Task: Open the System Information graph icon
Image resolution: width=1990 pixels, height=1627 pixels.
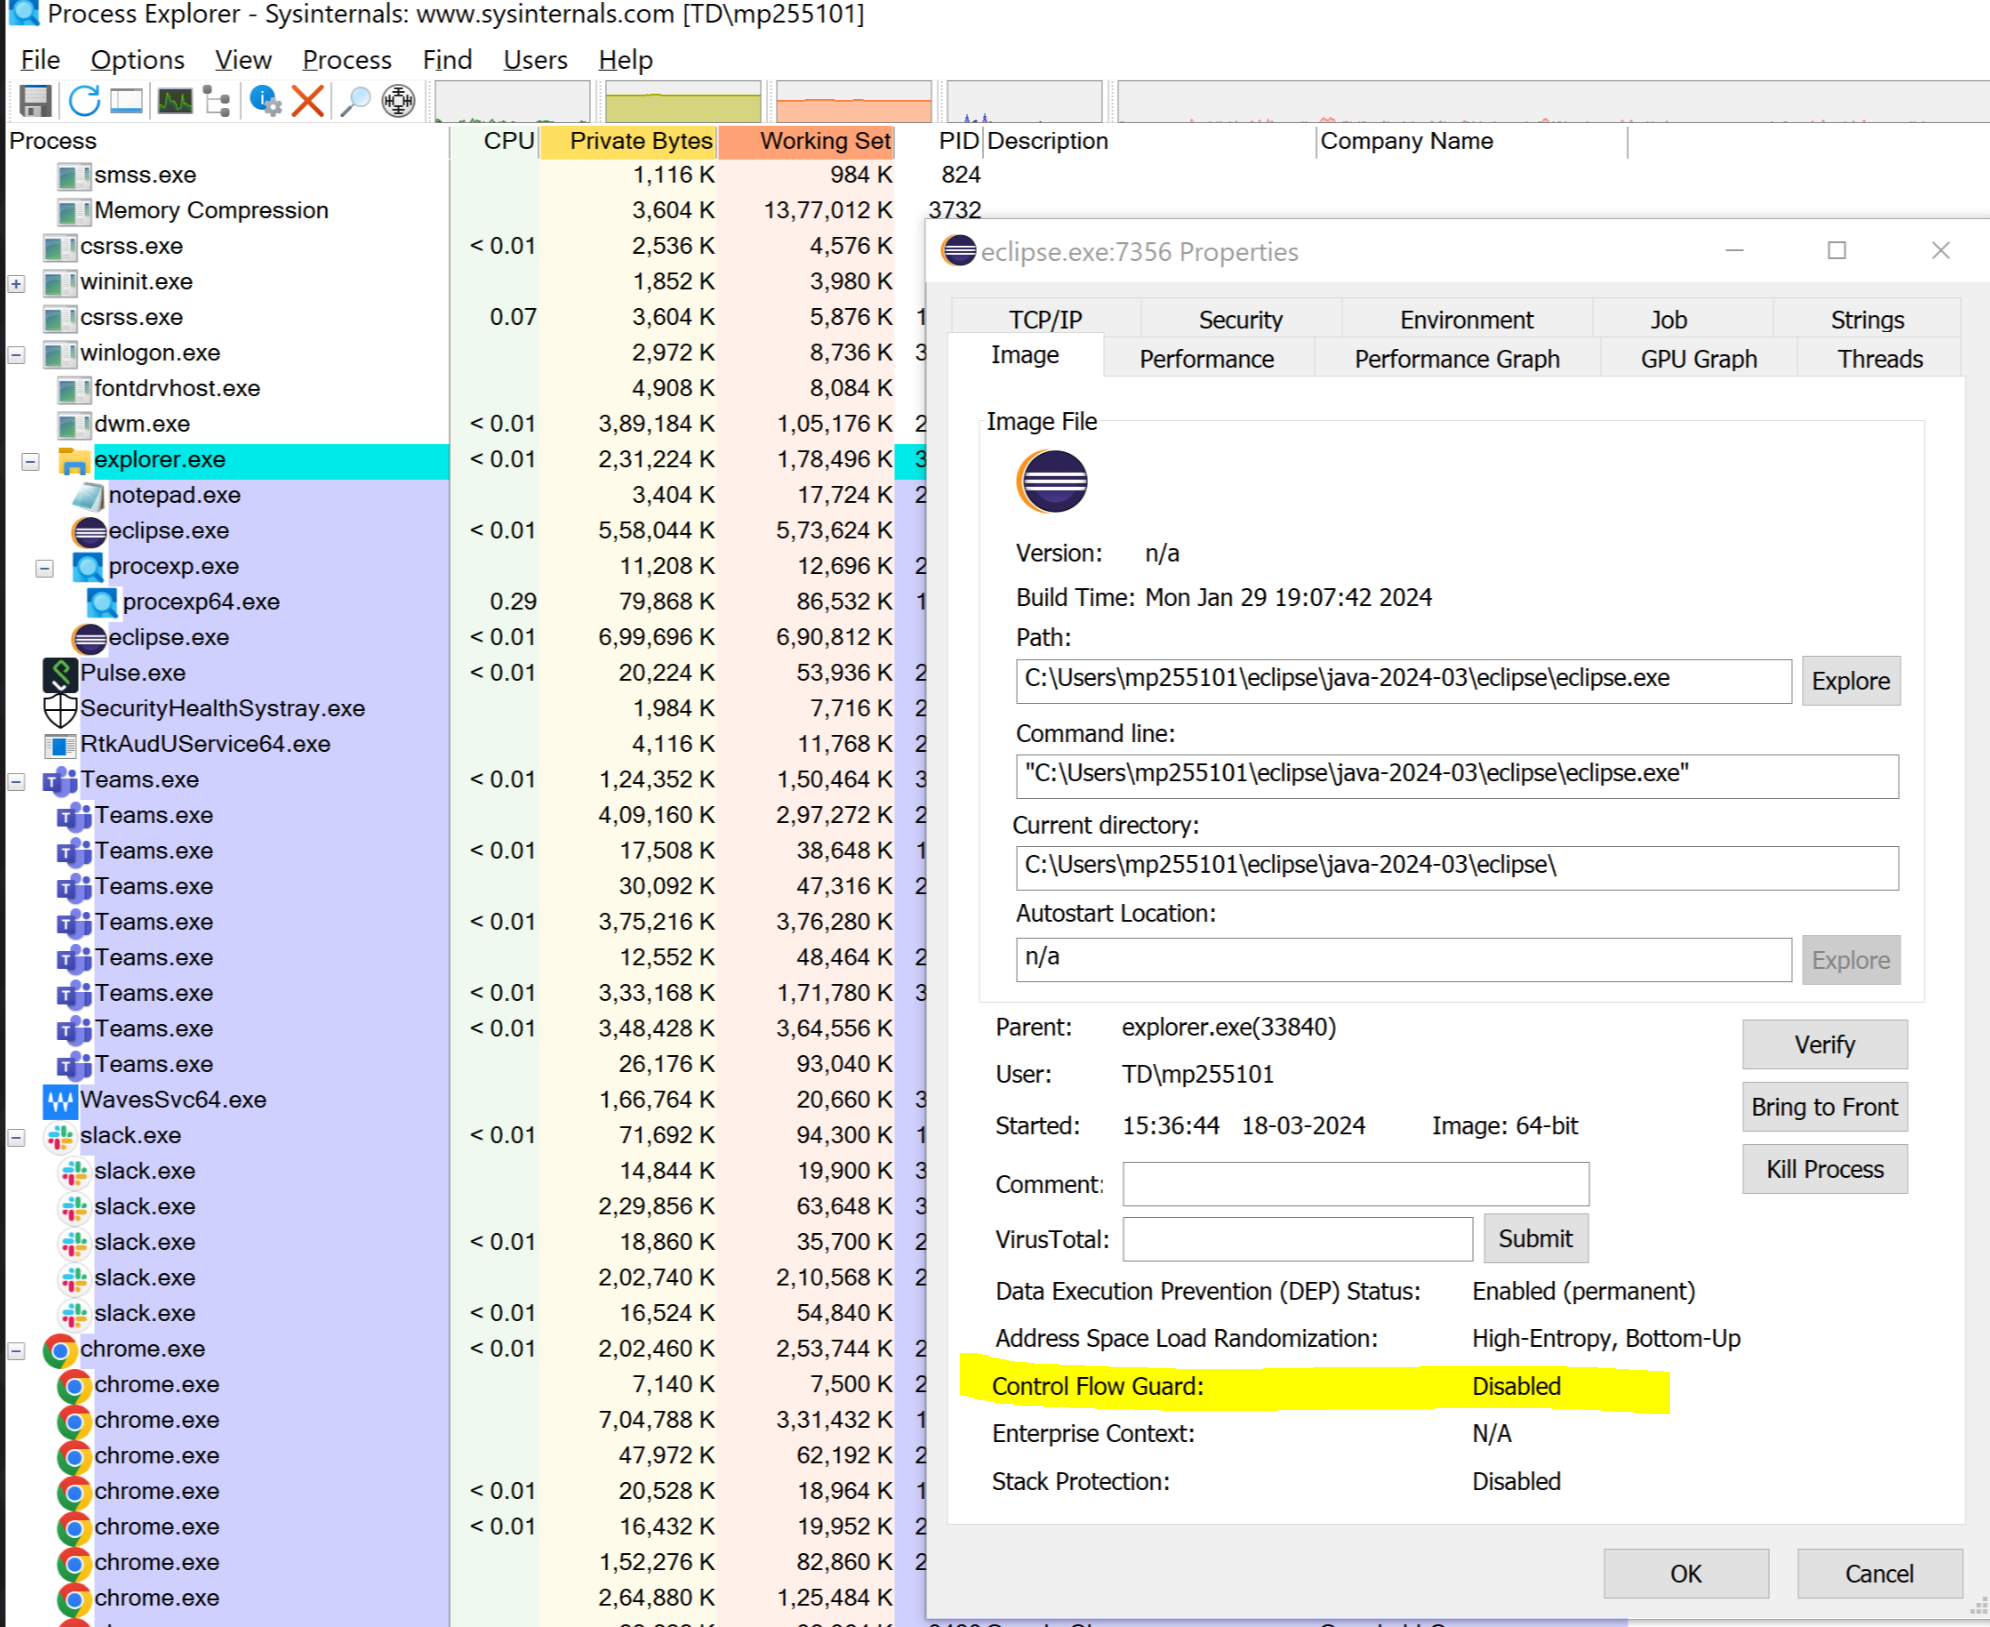Action: click(175, 101)
